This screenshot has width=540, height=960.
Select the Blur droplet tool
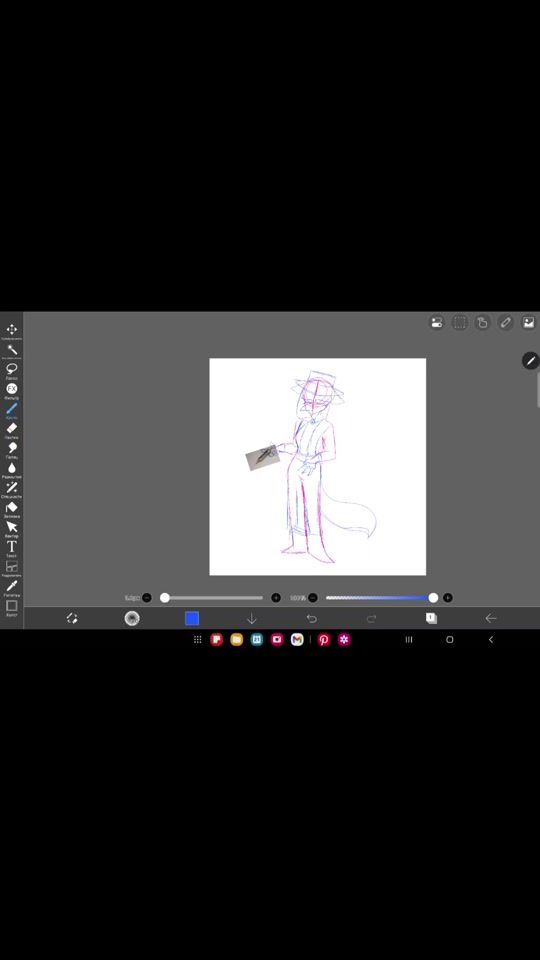[12, 468]
